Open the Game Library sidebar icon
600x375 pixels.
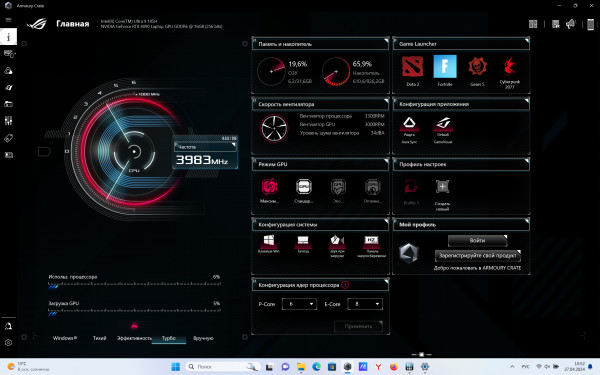coord(8,104)
